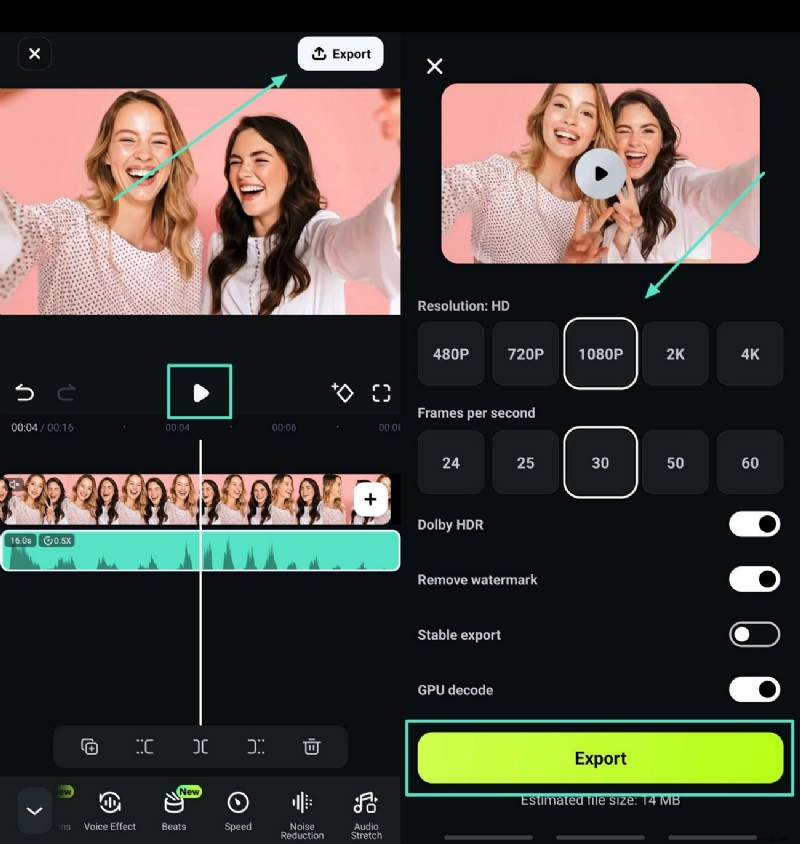The height and width of the screenshot is (844, 800).
Task: Tap the add keyframe diamond icon
Action: pyautogui.click(x=343, y=393)
